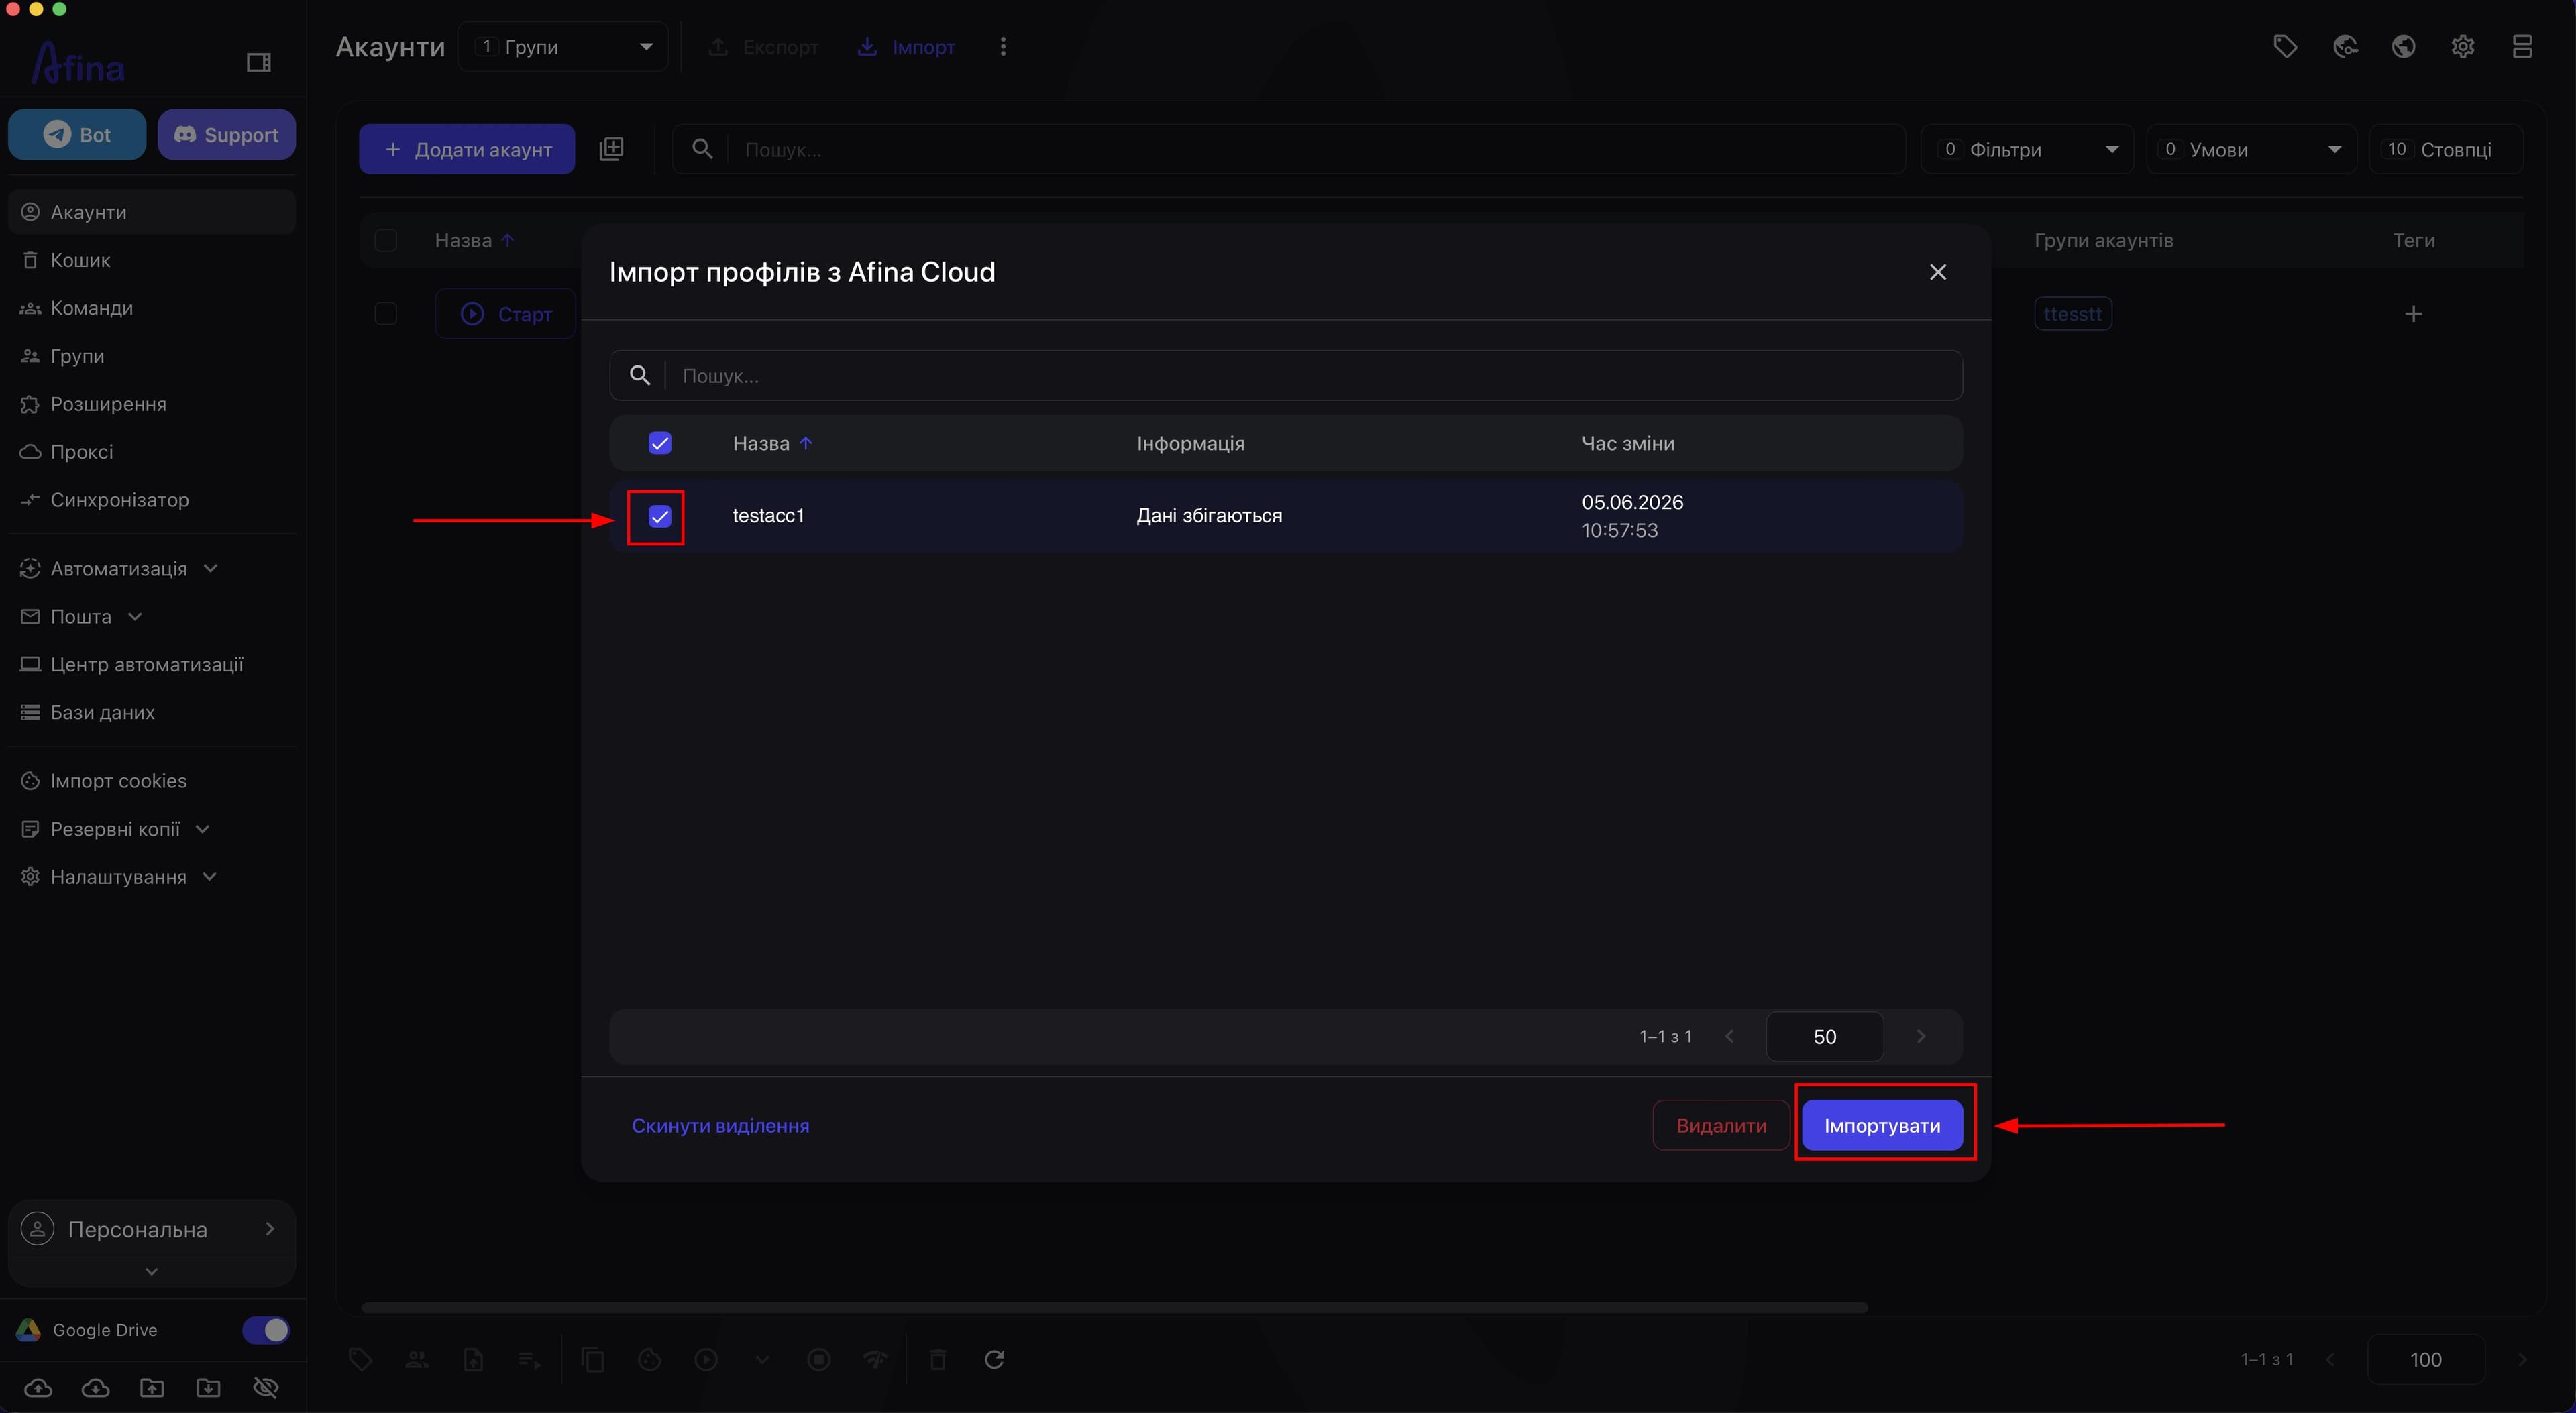
Task: Click the crossed-eye hide icon in sidebar footer
Action: point(266,1387)
